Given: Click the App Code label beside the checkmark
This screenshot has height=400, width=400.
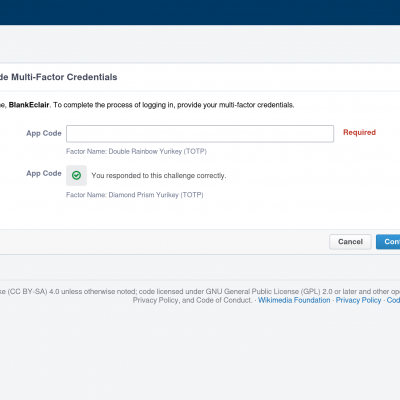Looking at the screenshot, I should tap(44, 173).
